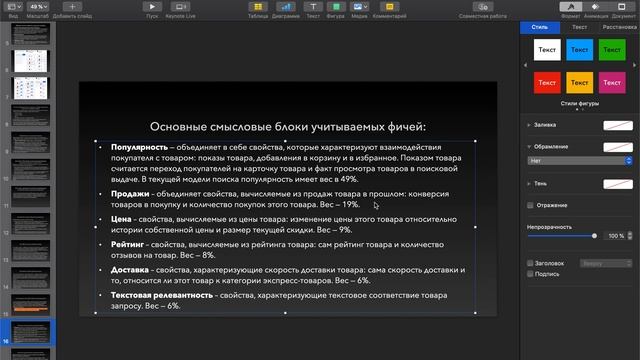Click the bold word 'Рейтинг' on slide

point(127,244)
